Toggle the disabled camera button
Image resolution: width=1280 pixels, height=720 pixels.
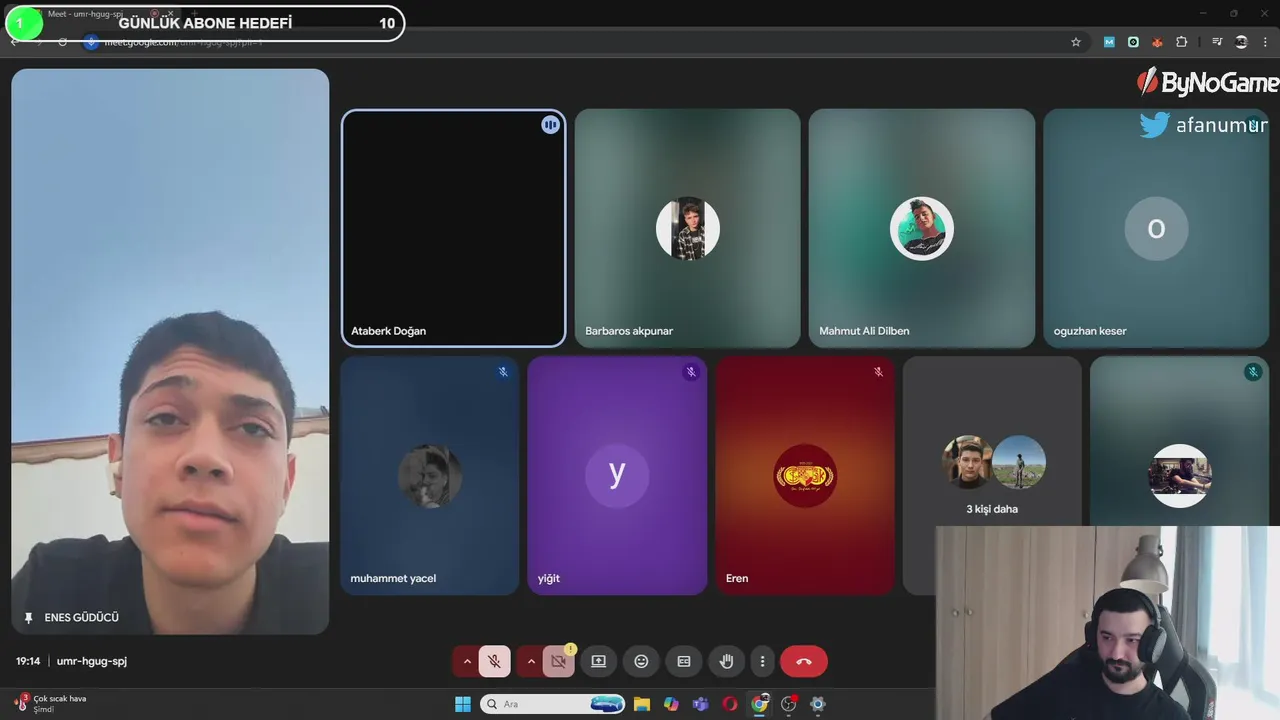[x=558, y=661]
